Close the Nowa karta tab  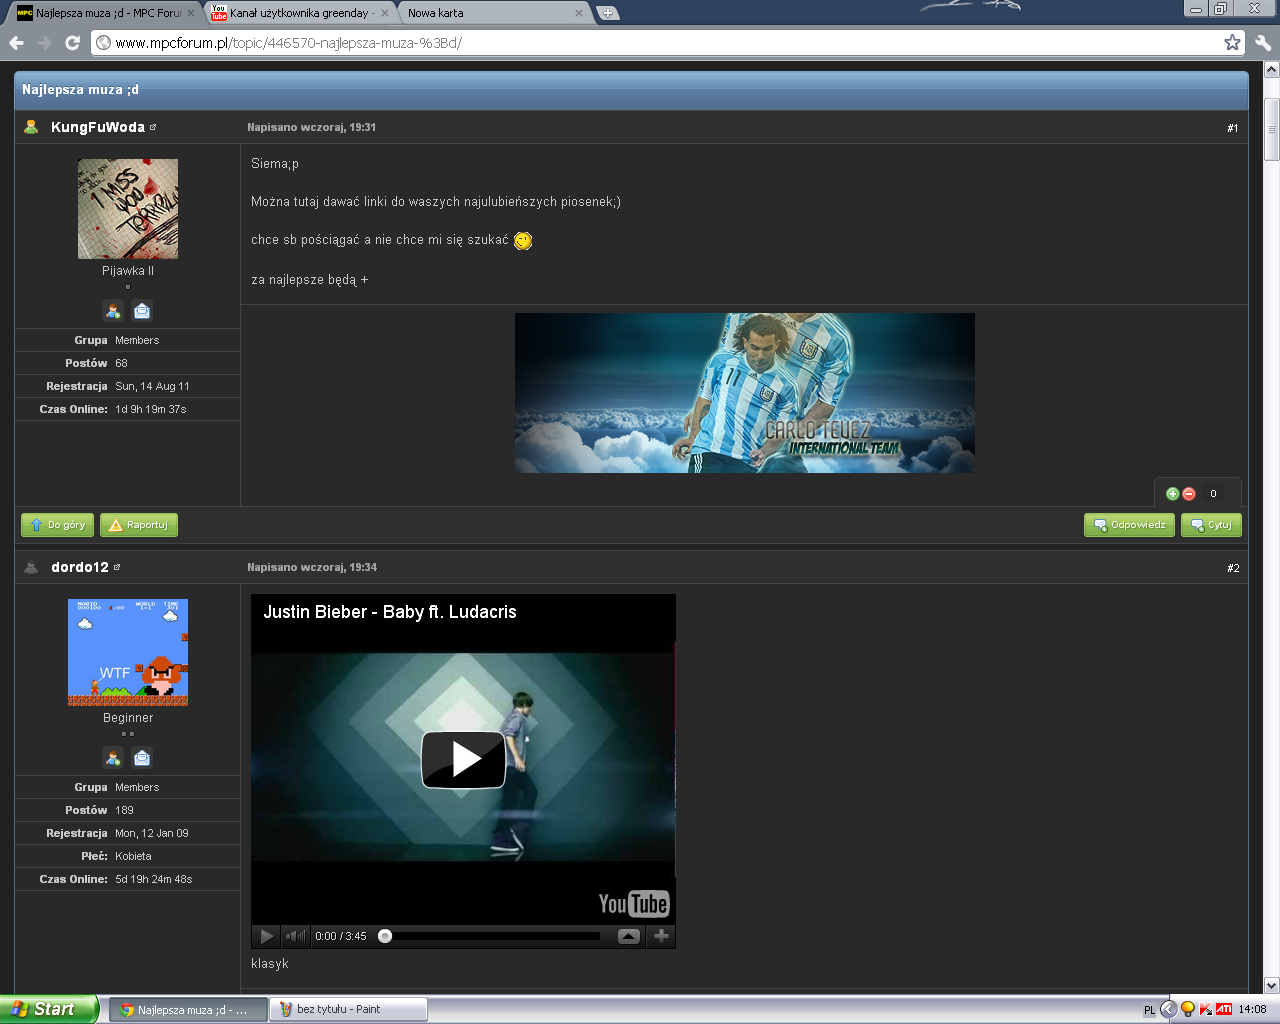click(579, 13)
